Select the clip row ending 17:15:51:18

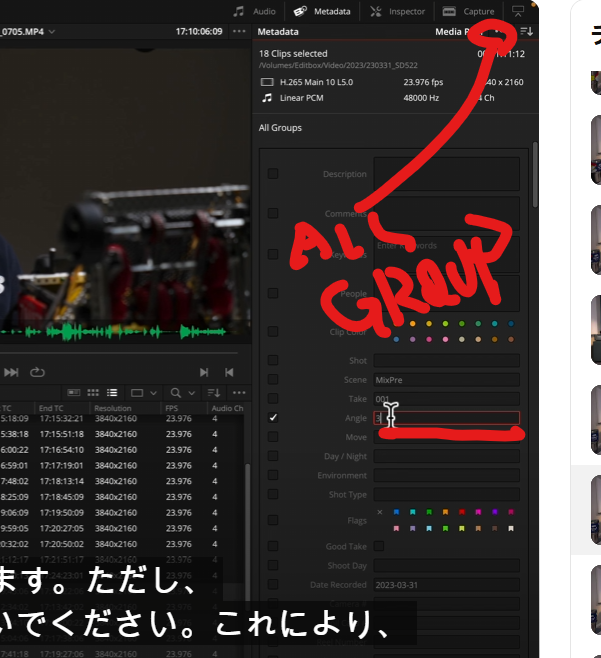point(122,434)
